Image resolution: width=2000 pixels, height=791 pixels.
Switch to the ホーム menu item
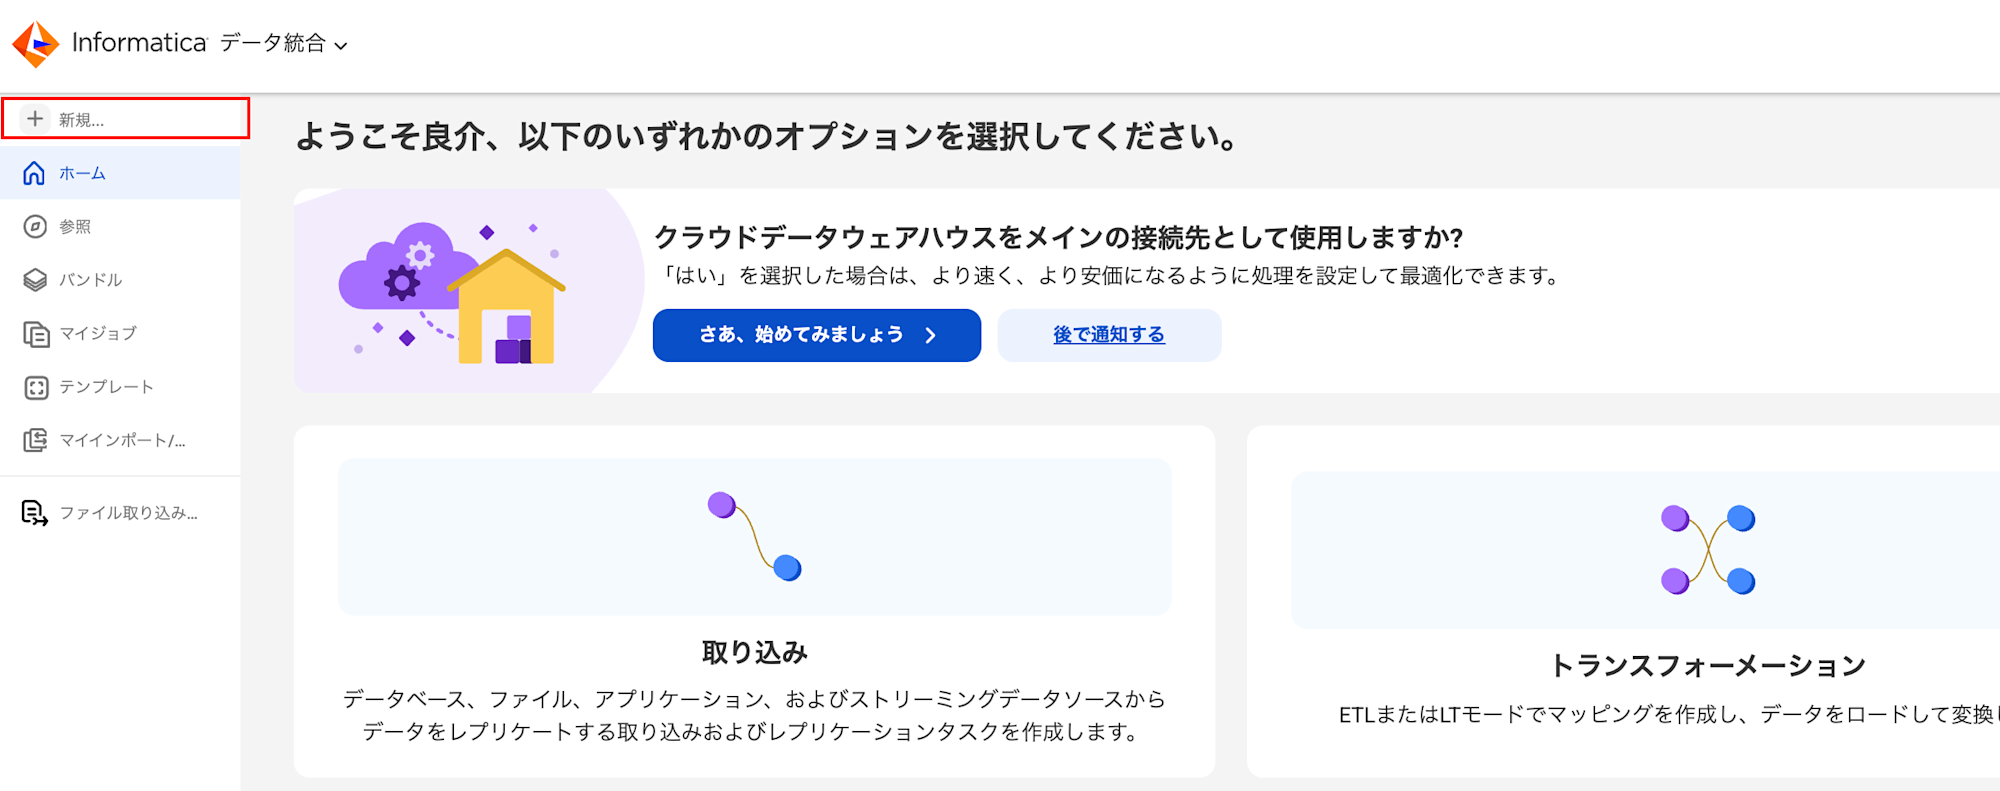click(x=80, y=172)
